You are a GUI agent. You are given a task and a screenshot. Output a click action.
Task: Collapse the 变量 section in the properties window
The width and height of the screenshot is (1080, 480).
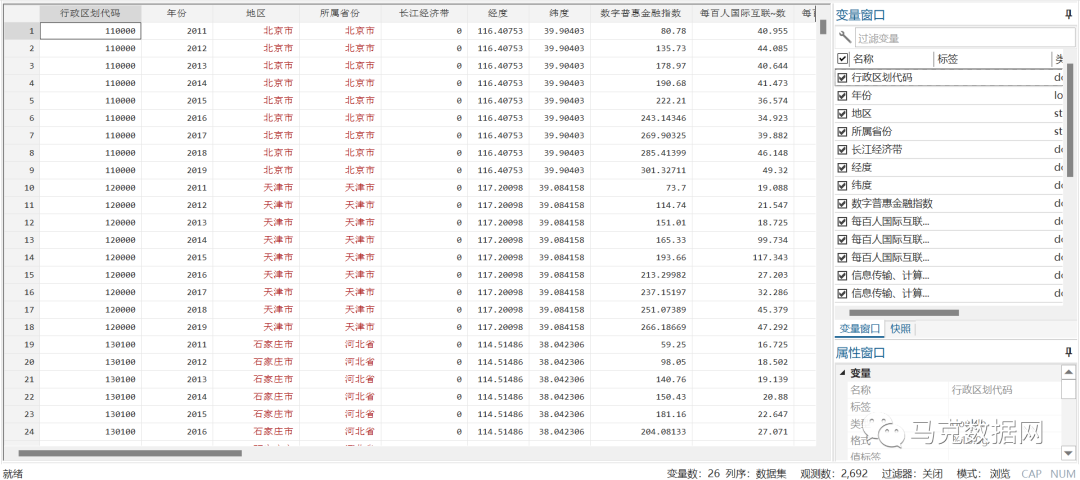coord(842,373)
